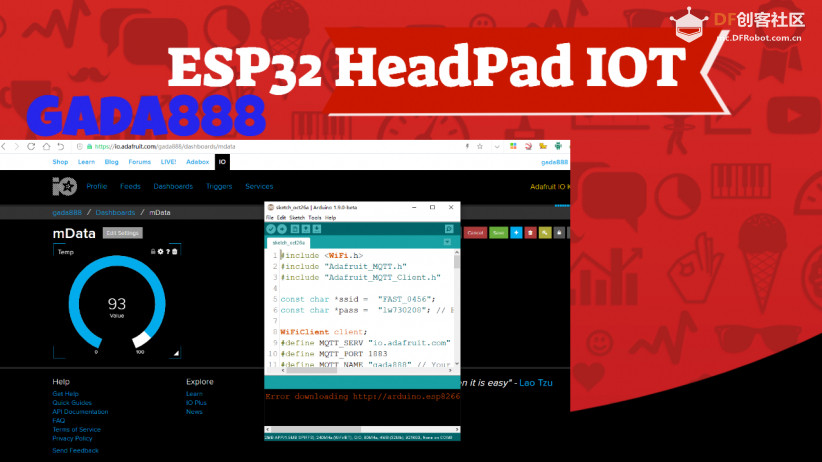
Task: Open the Arduino File menu
Action: pos(269,218)
